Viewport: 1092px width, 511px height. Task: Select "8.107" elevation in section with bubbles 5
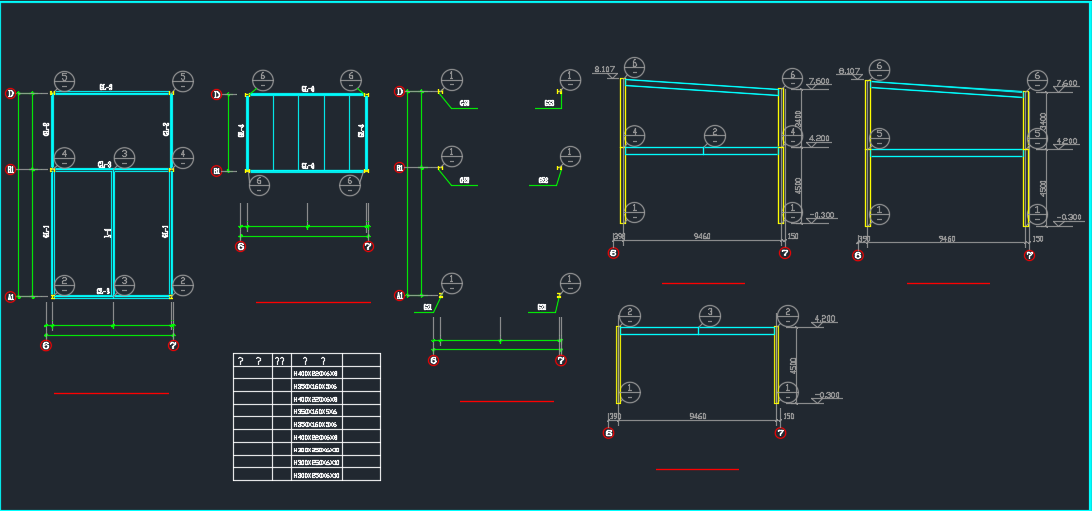pos(850,71)
